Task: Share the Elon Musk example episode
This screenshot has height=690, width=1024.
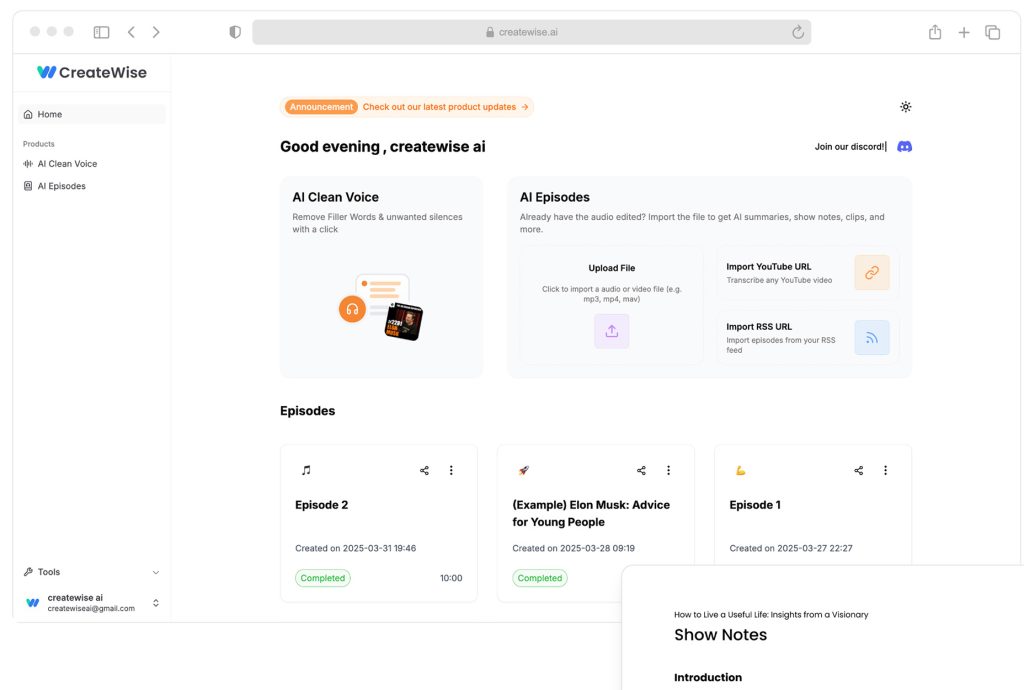Action: tap(641, 470)
